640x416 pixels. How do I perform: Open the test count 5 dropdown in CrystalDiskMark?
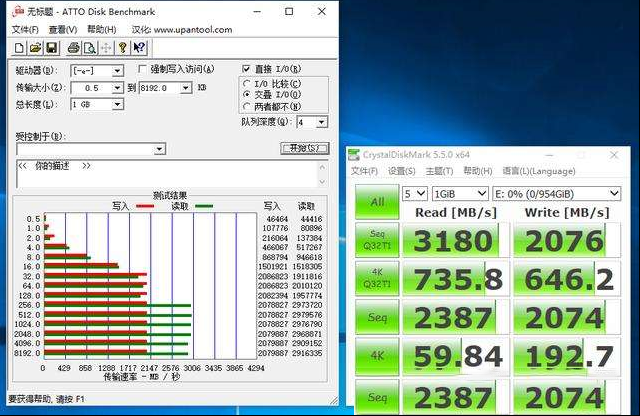pyautogui.click(x=415, y=194)
